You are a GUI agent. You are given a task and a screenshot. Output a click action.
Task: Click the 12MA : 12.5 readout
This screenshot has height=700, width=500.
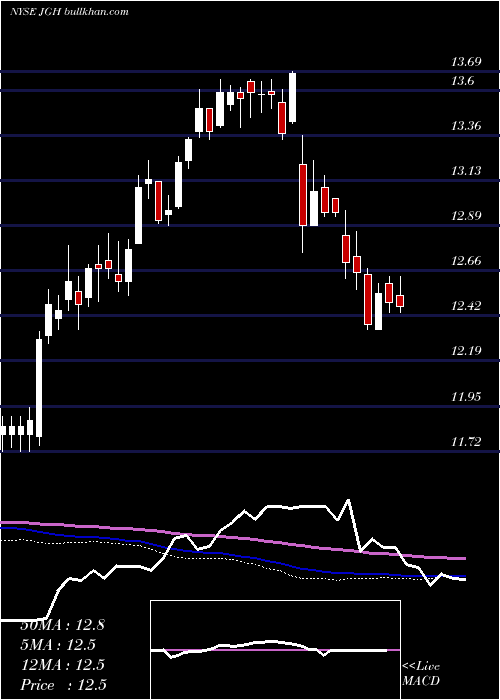(x=62, y=665)
